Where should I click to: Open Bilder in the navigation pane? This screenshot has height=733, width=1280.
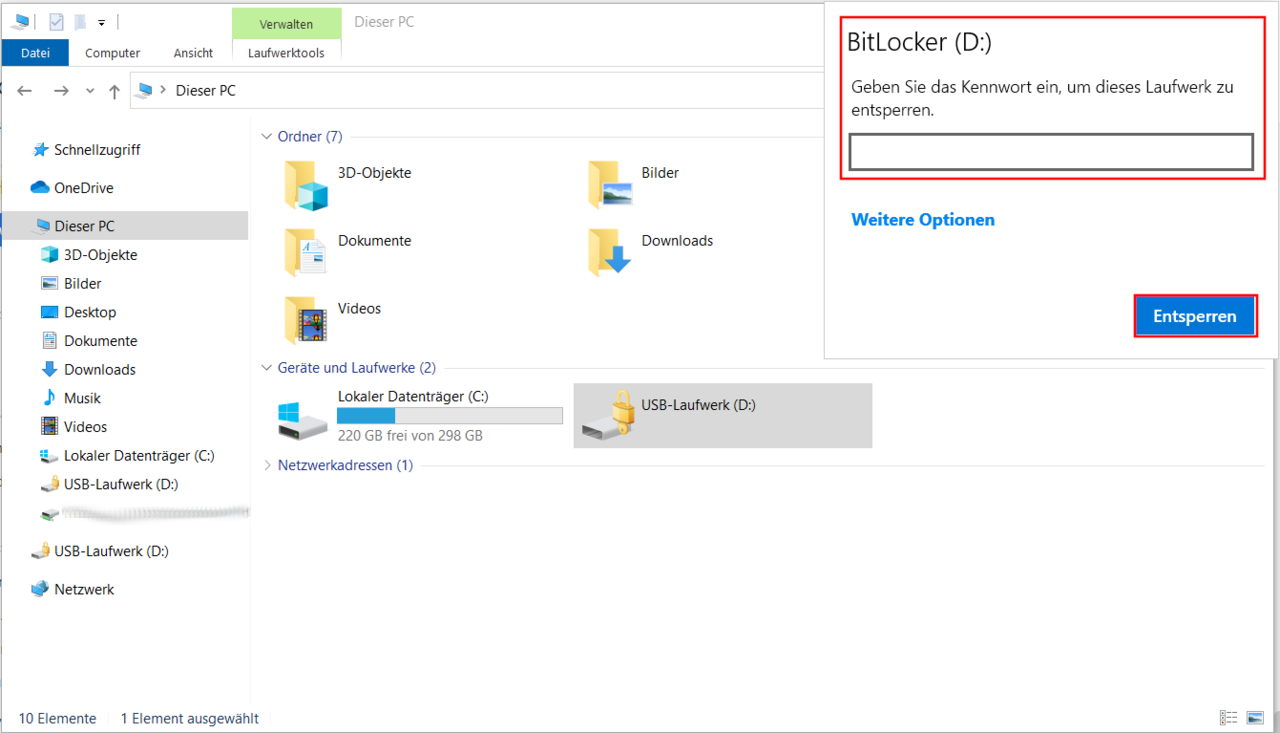82,283
